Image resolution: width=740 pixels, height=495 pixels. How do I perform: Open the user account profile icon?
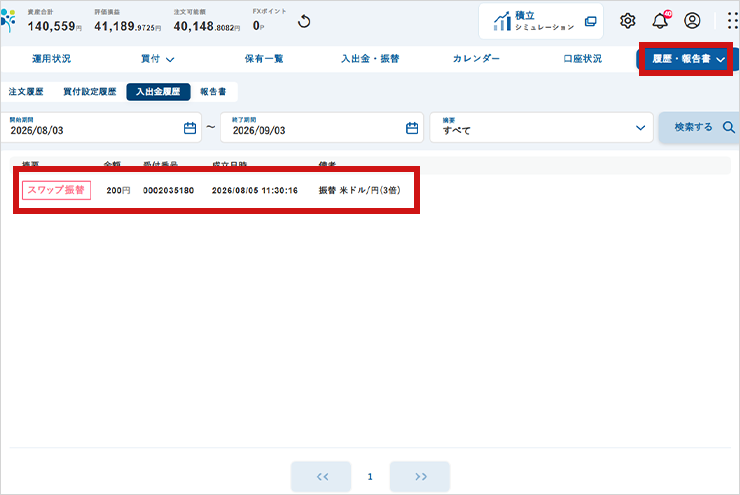tap(692, 21)
